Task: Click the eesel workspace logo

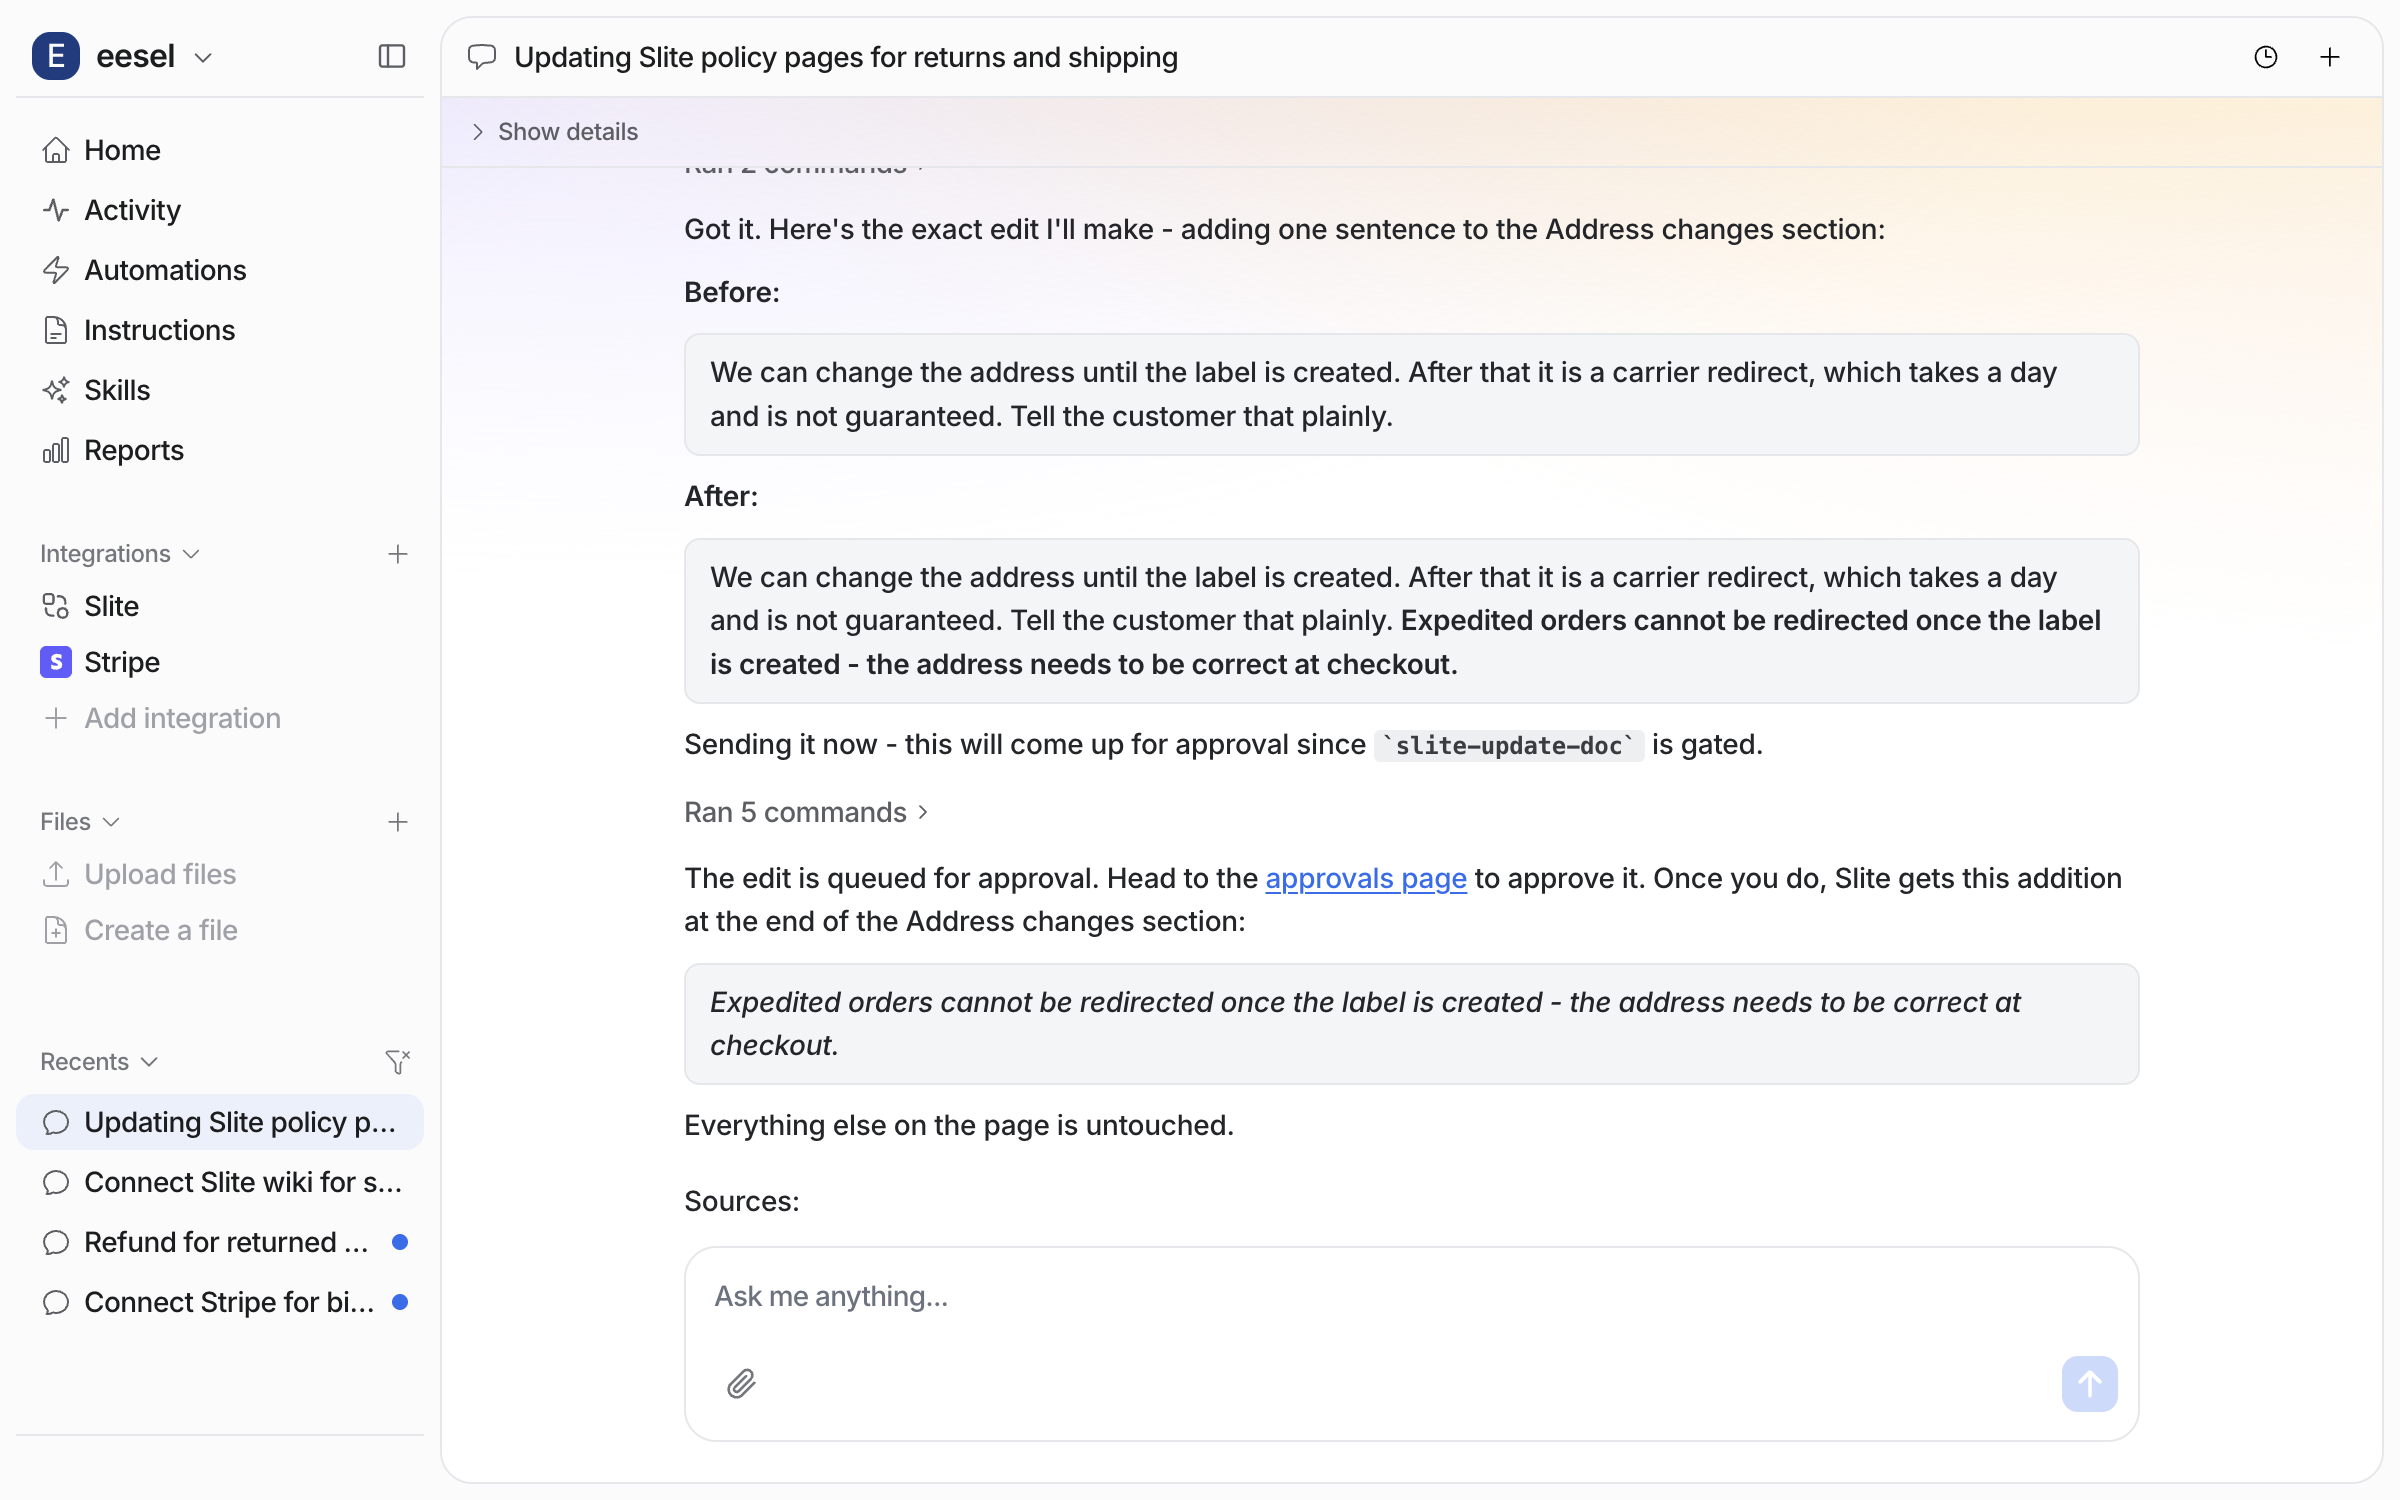Action: coord(56,56)
